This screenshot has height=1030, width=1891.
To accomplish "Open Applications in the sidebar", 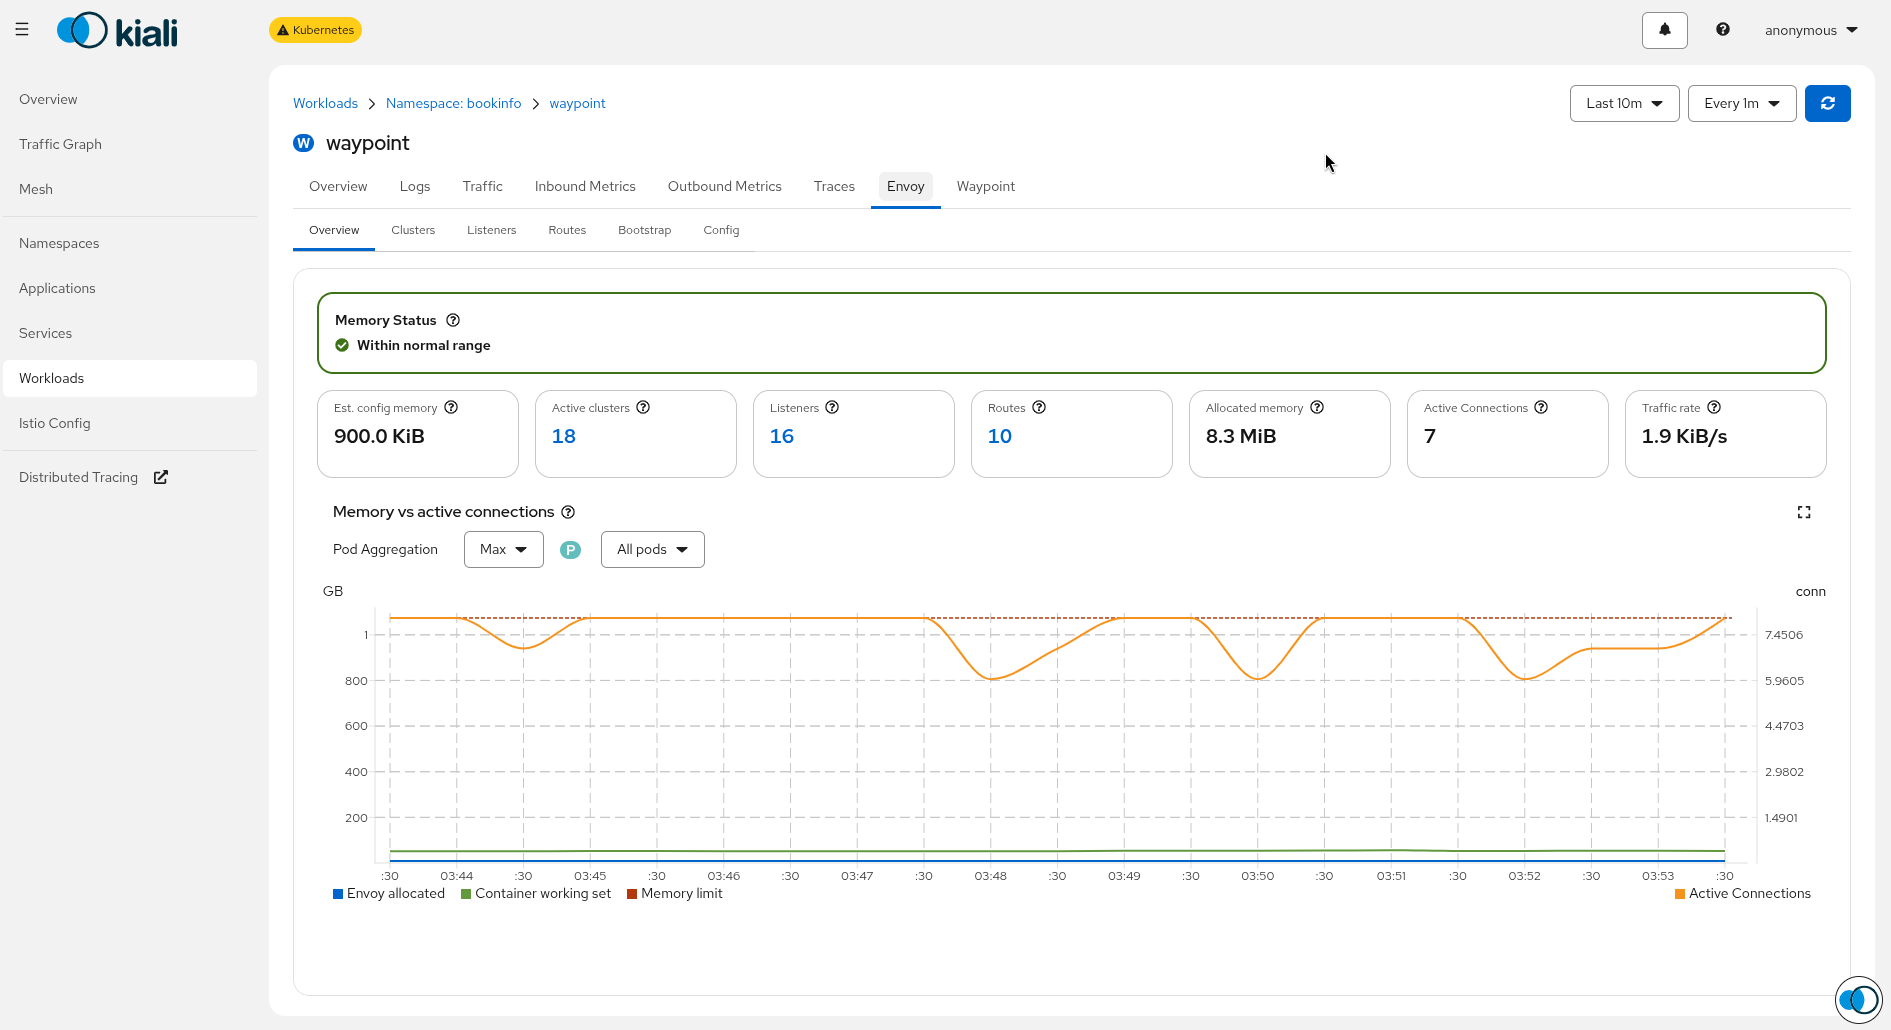I will [x=130, y=288].
